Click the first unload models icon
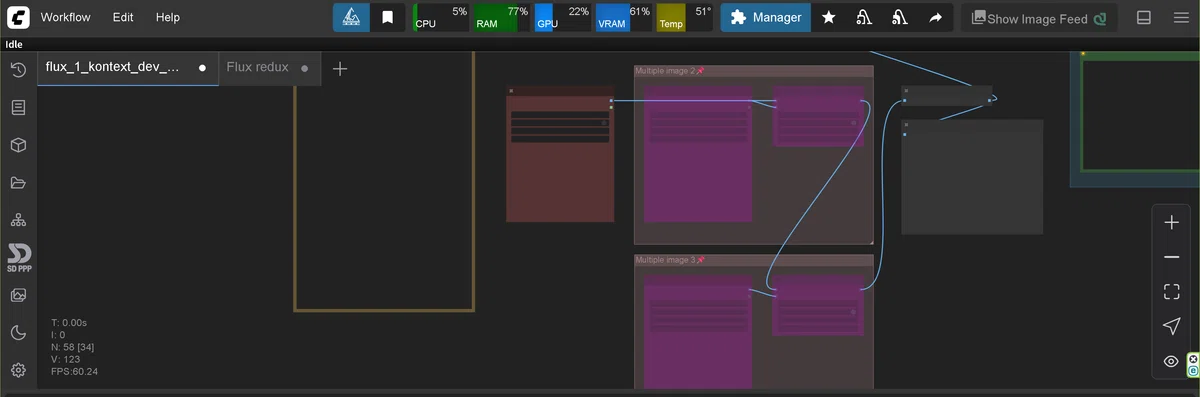Screen dimensions: 1200x397 click(864, 17)
